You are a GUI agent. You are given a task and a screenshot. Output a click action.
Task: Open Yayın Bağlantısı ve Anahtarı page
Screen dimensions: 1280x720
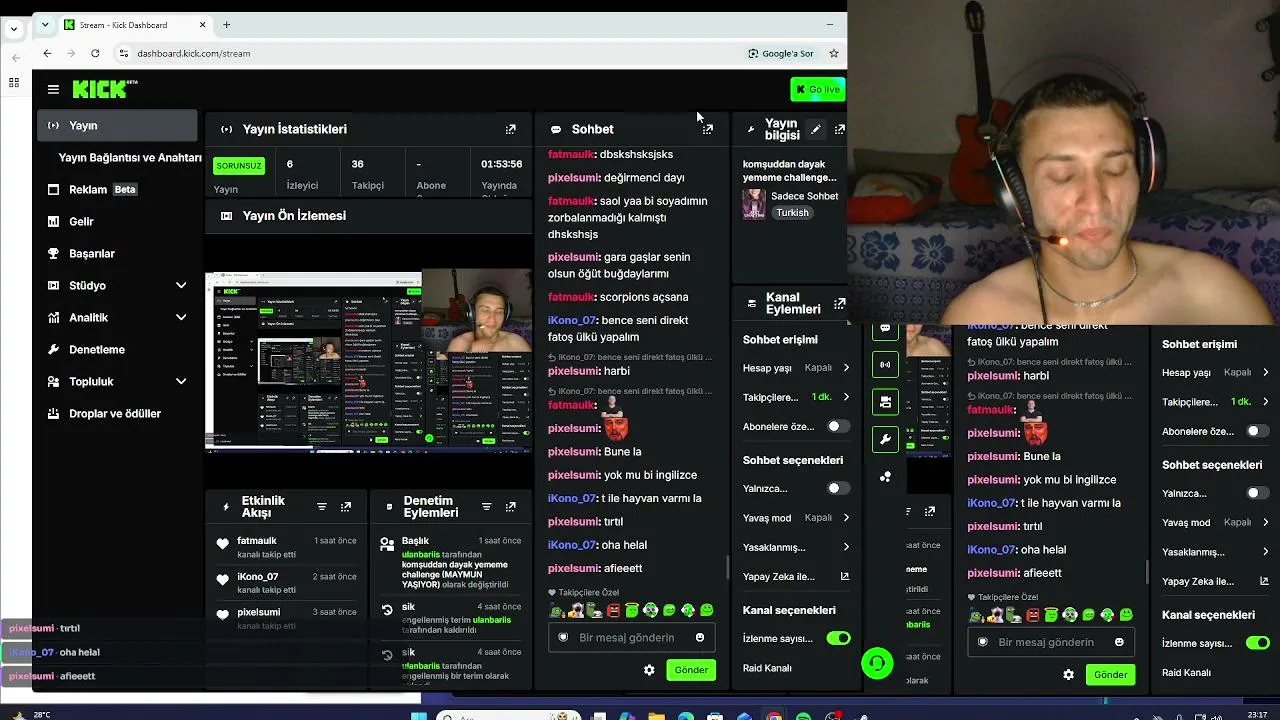(130, 158)
